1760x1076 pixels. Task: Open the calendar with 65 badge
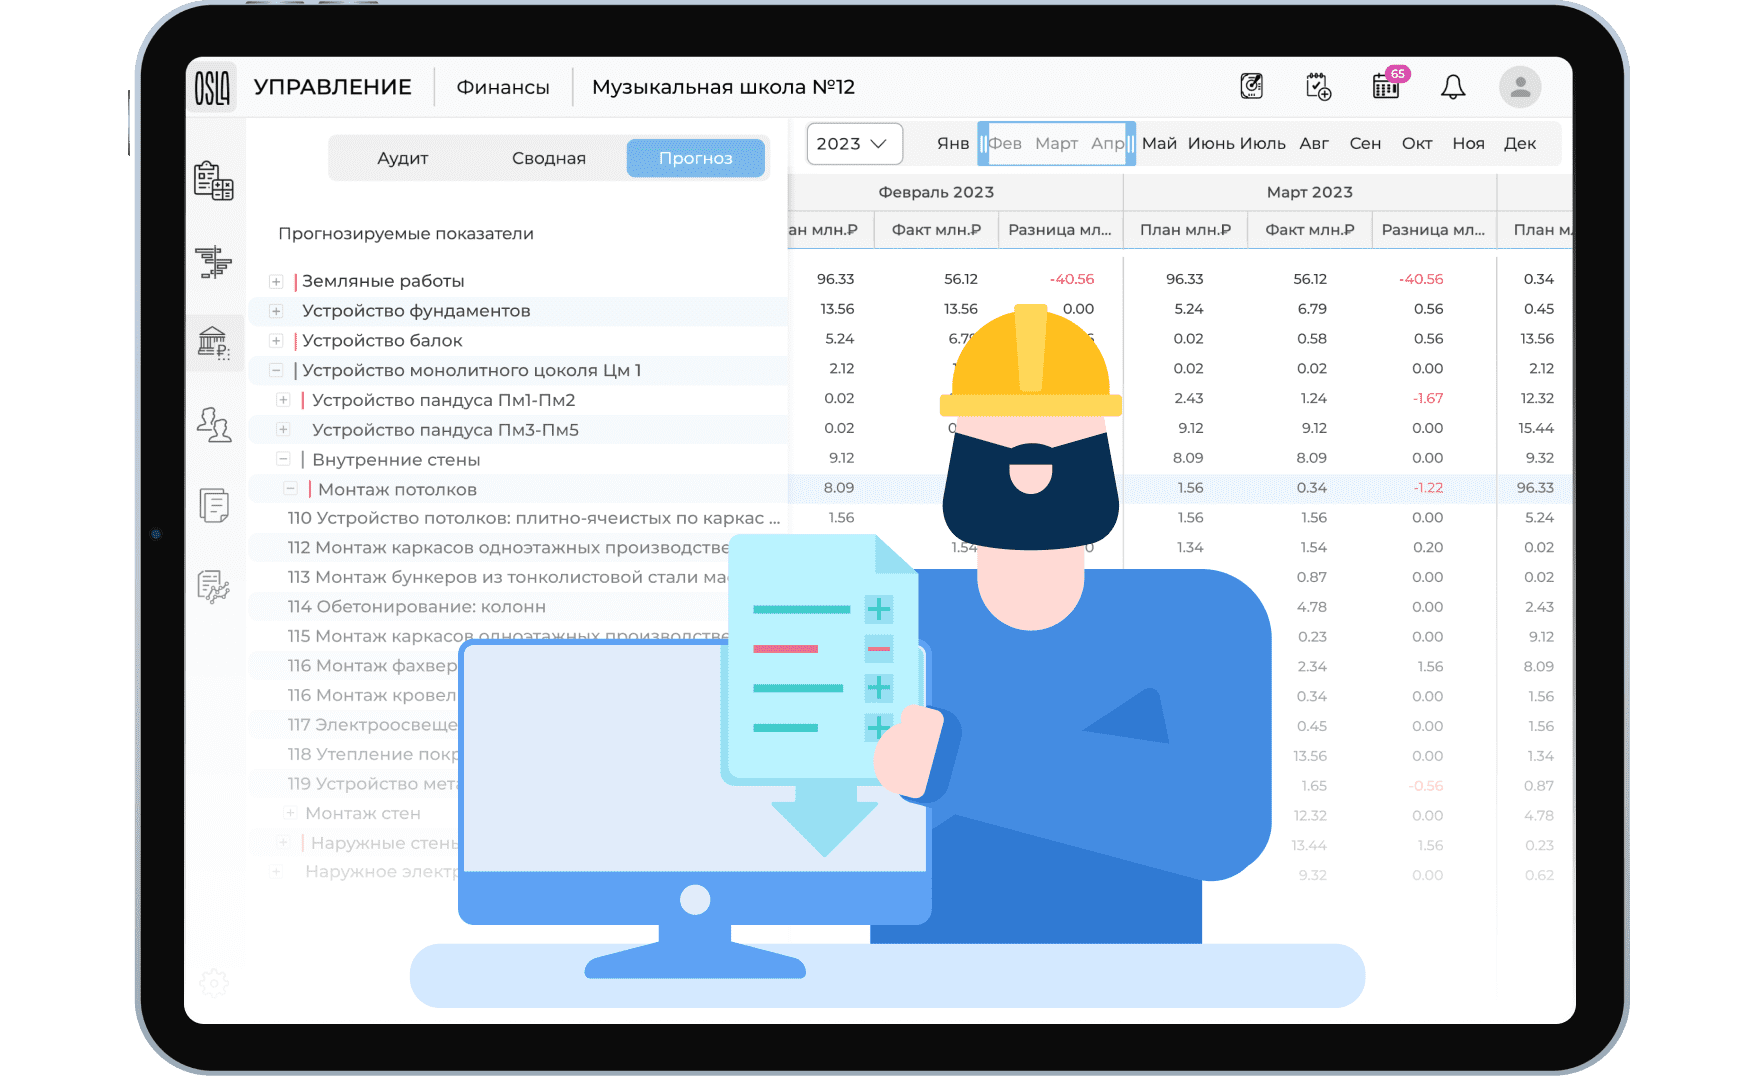click(x=1386, y=87)
